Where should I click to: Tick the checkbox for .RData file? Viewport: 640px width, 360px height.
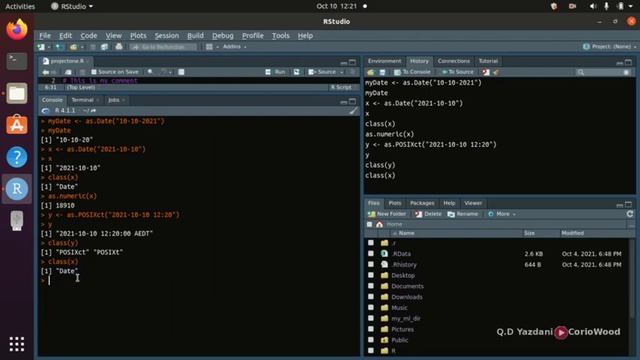click(371, 253)
